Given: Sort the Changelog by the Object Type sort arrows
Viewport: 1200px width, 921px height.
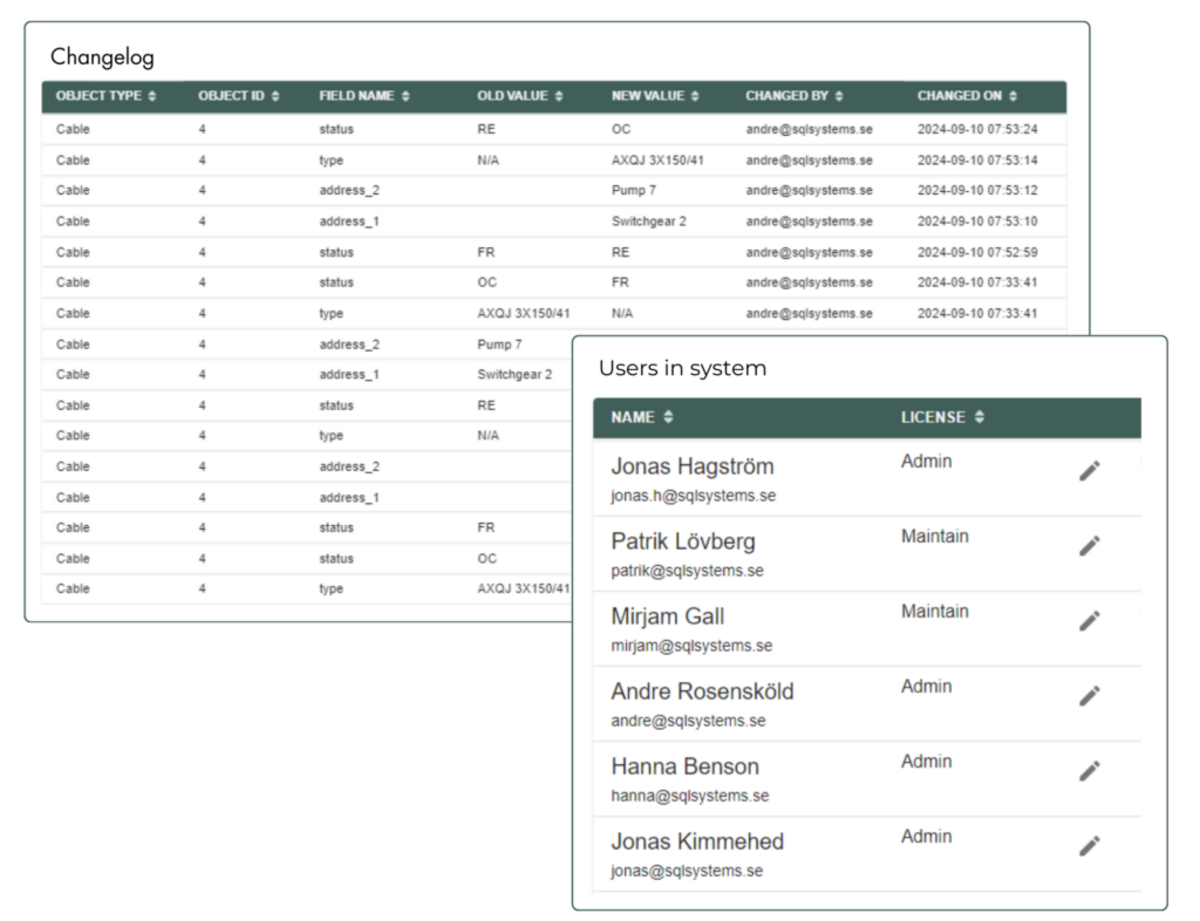Looking at the screenshot, I should (152, 96).
